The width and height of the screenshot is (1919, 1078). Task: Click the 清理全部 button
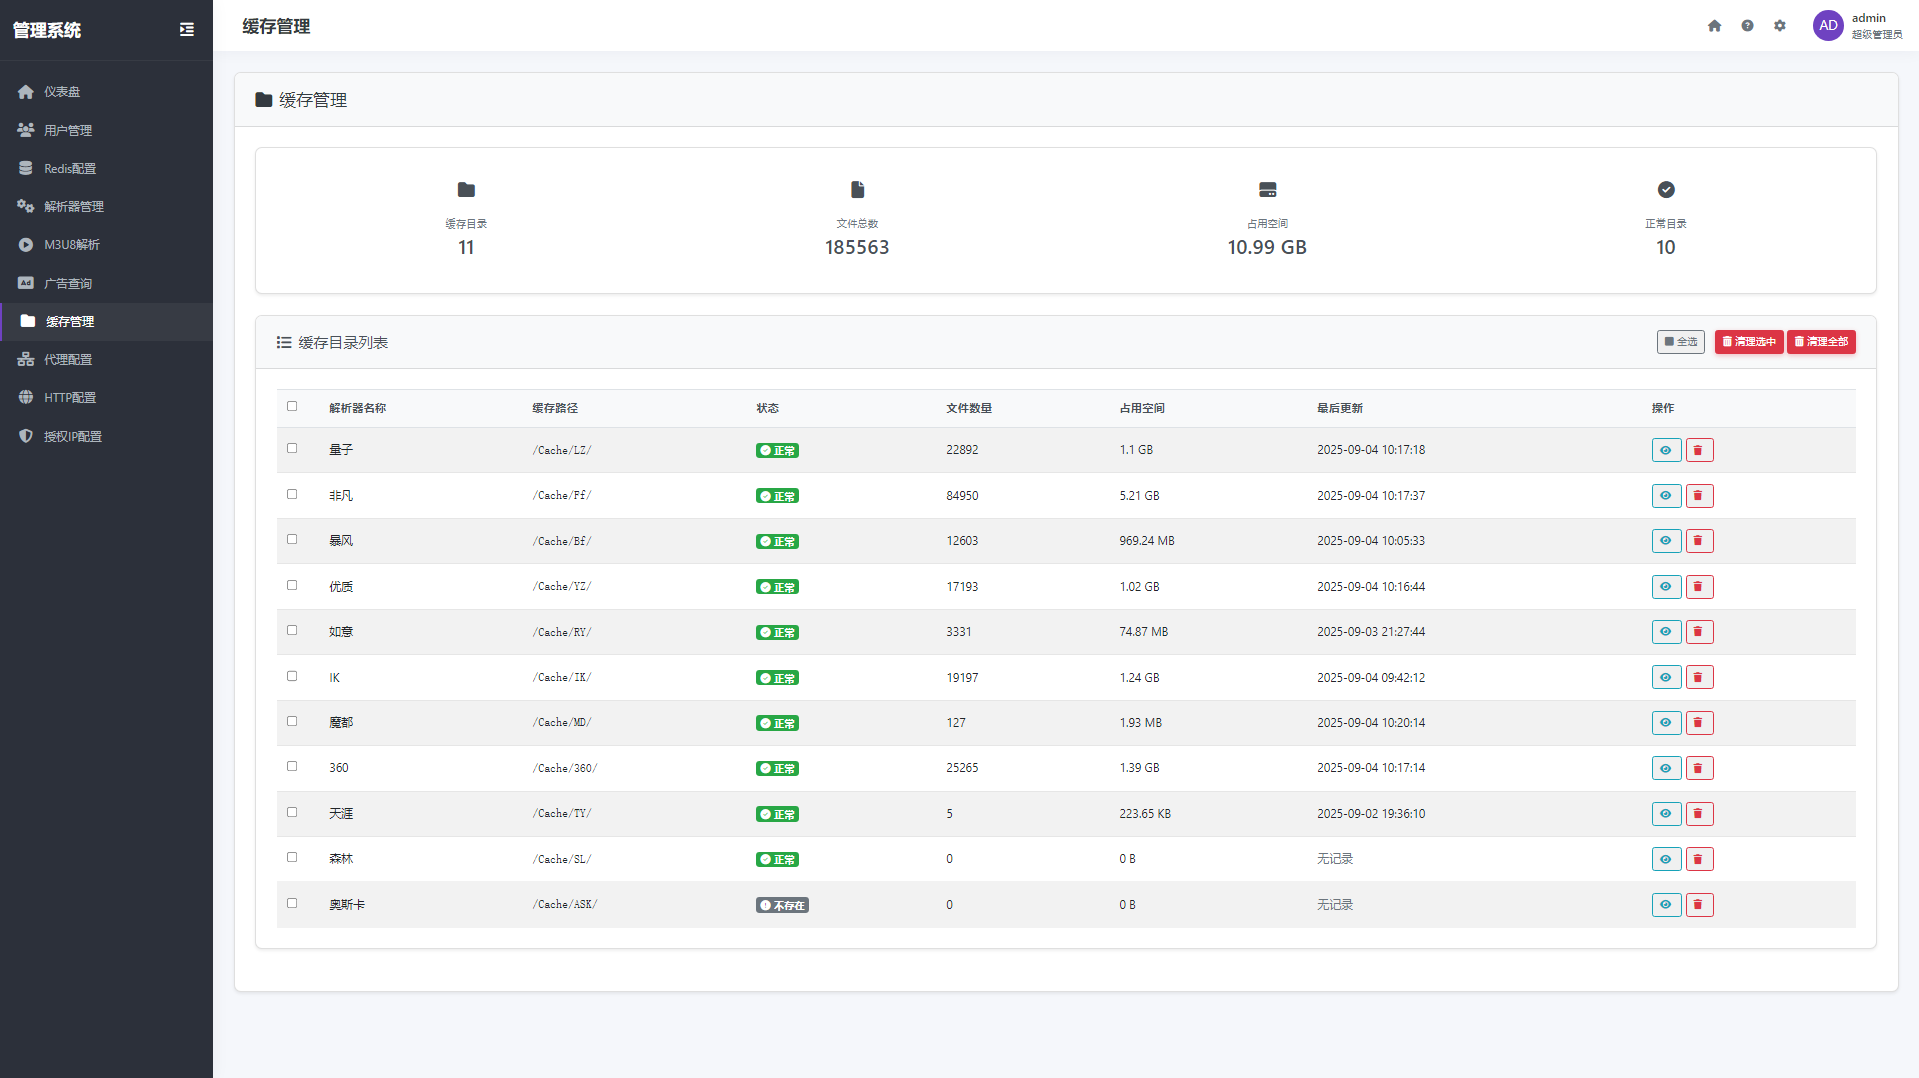click(x=1821, y=342)
